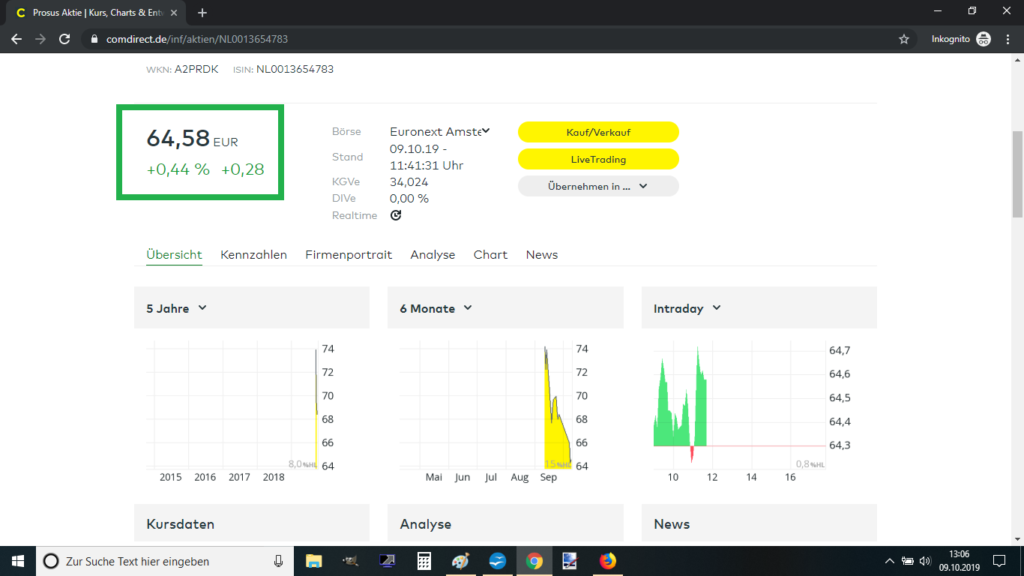The width and height of the screenshot is (1024, 576).
Task: Click the Analyse section heading below charts
Action: [x=425, y=524]
